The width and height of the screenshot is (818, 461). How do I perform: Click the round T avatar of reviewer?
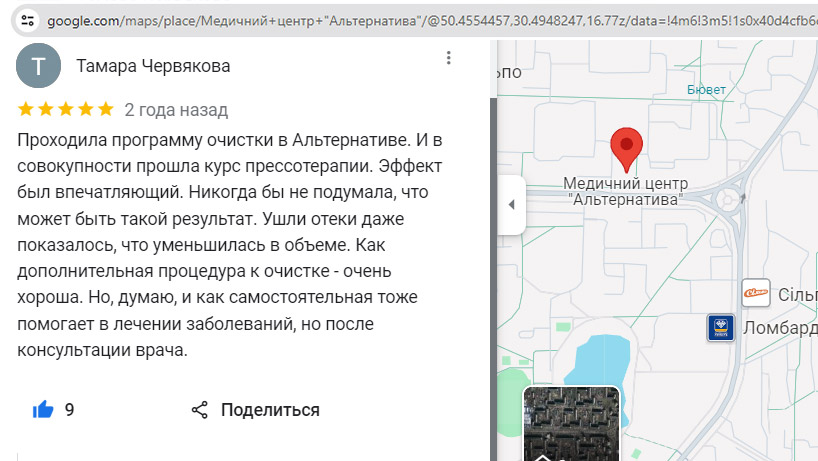click(x=40, y=66)
